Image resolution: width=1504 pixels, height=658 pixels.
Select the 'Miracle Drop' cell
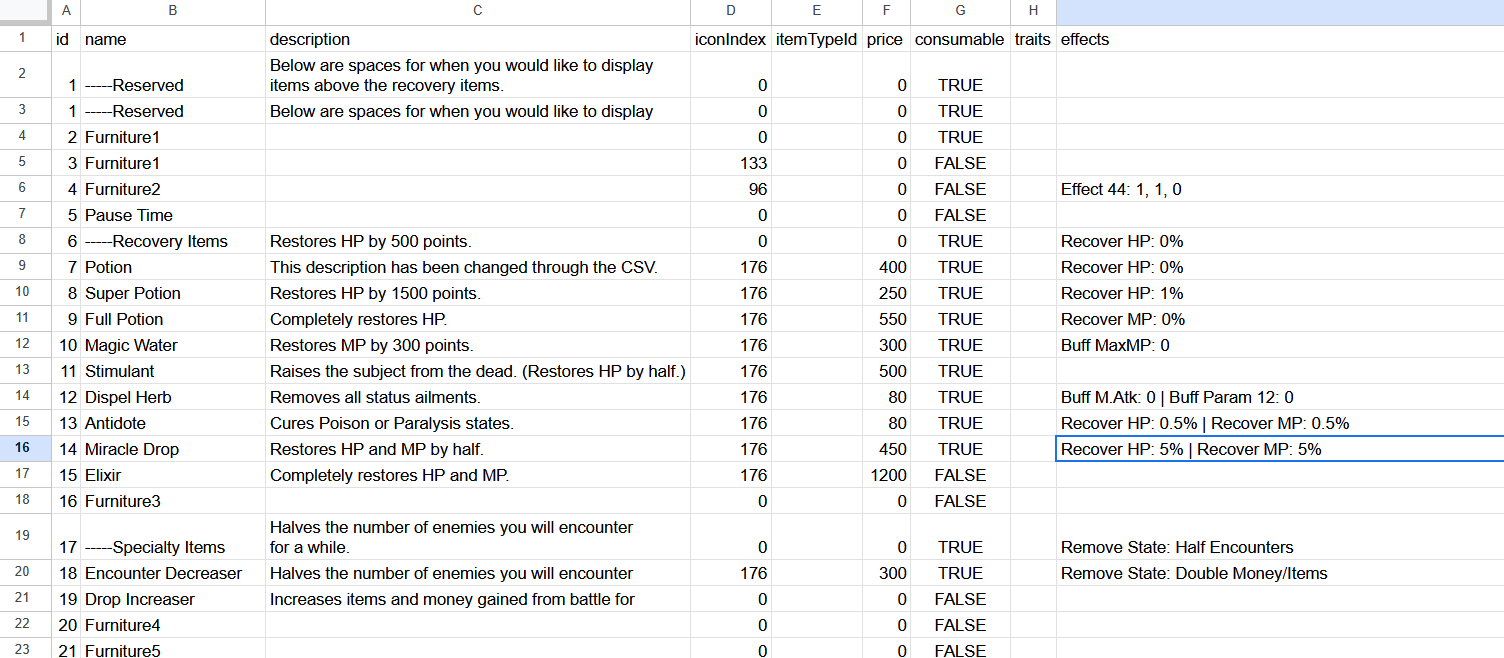tap(173, 449)
